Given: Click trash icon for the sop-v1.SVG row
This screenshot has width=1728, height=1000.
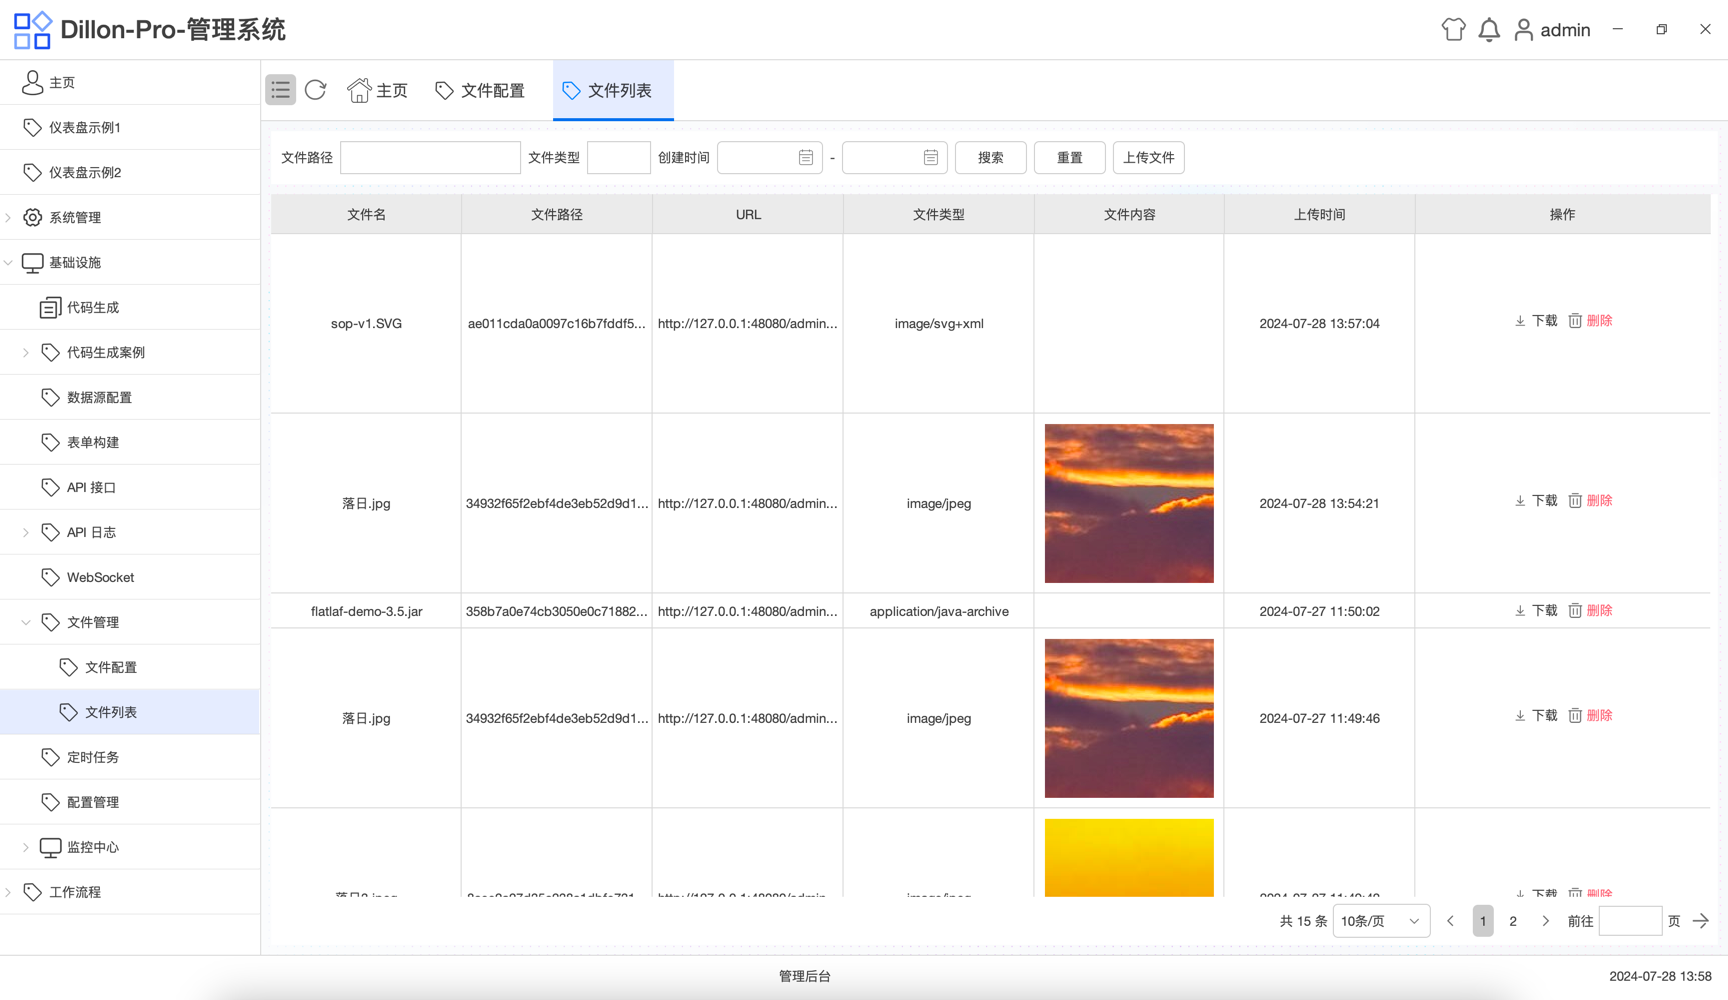Looking at the screenshot, I should click(x=1575, y=321).
